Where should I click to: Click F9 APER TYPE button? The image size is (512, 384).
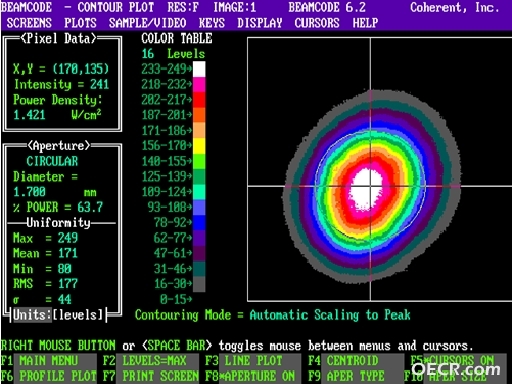[356, 376]
